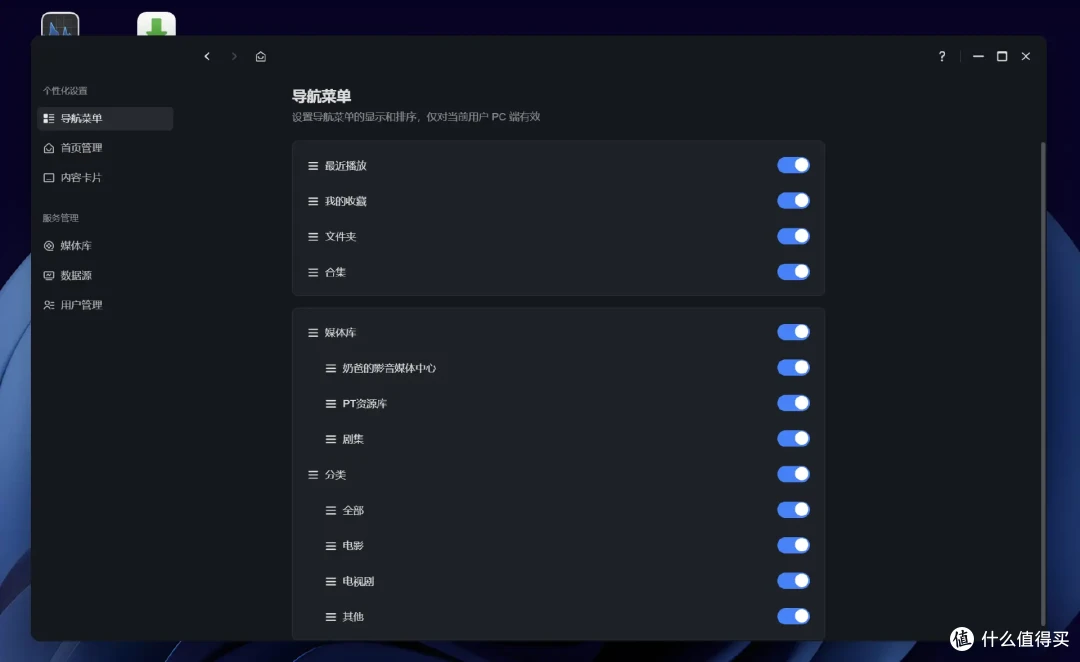Image resolution: width=1080 pixels, height=662 pixels.
Task: Toggle 我的收藏 switch
Action: pos(793,200)
